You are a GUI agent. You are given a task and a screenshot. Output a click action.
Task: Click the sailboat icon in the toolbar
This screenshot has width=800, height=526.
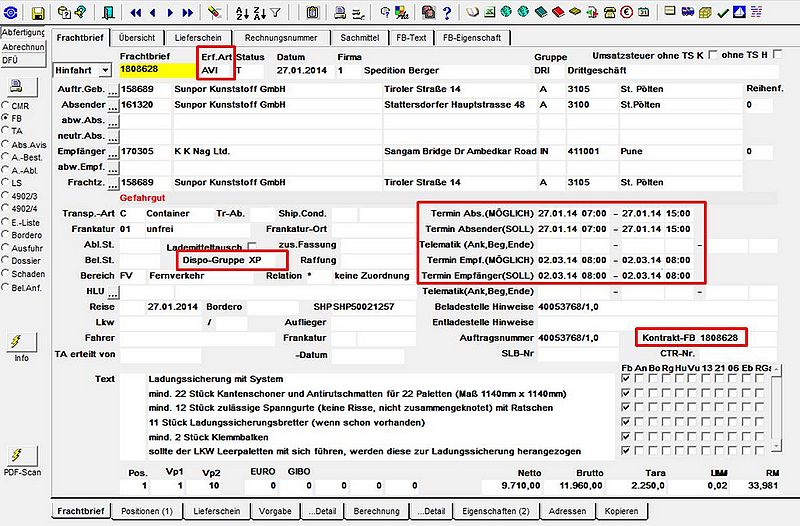739,12
